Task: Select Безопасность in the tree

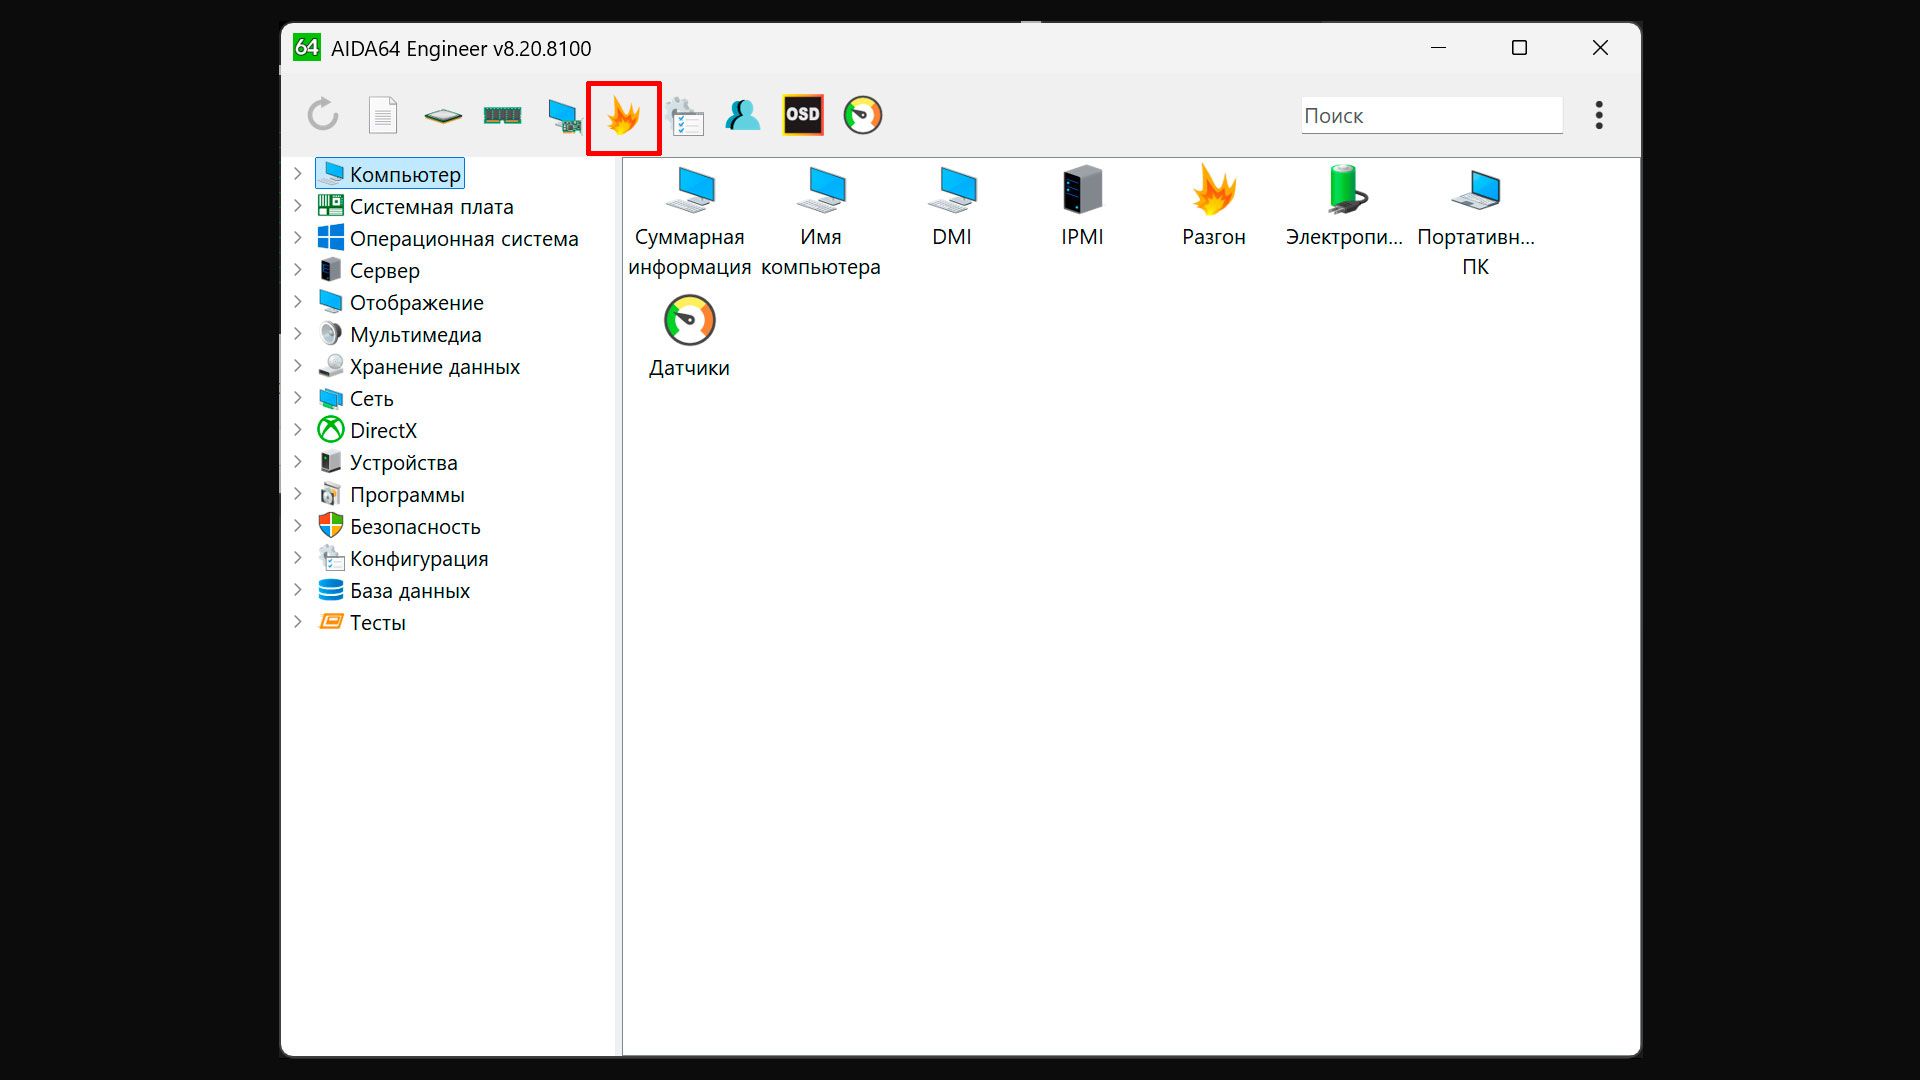Action: click(399, 527)
